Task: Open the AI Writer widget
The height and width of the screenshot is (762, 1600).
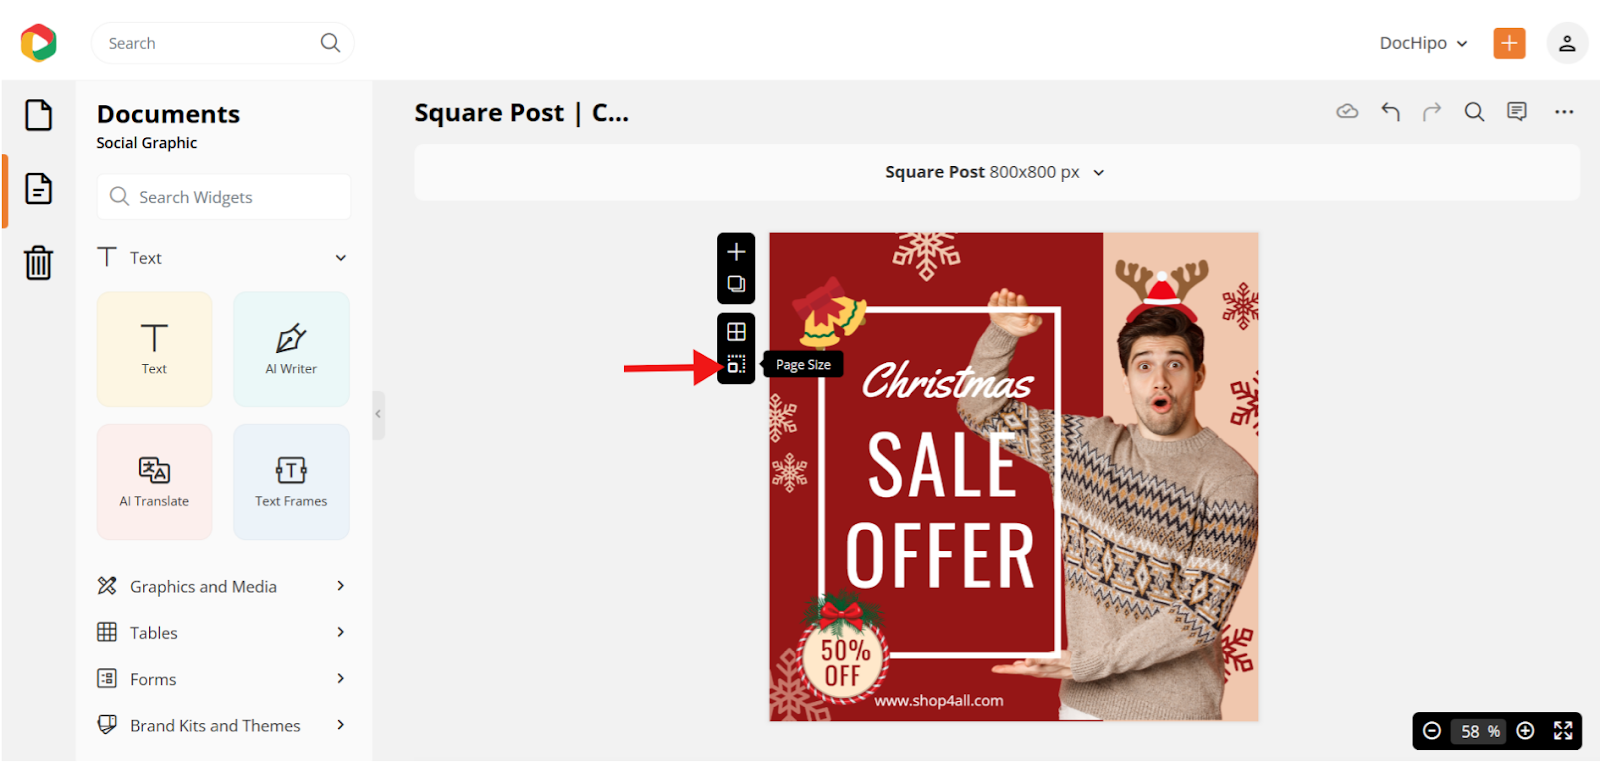Action: coord(291,349)
